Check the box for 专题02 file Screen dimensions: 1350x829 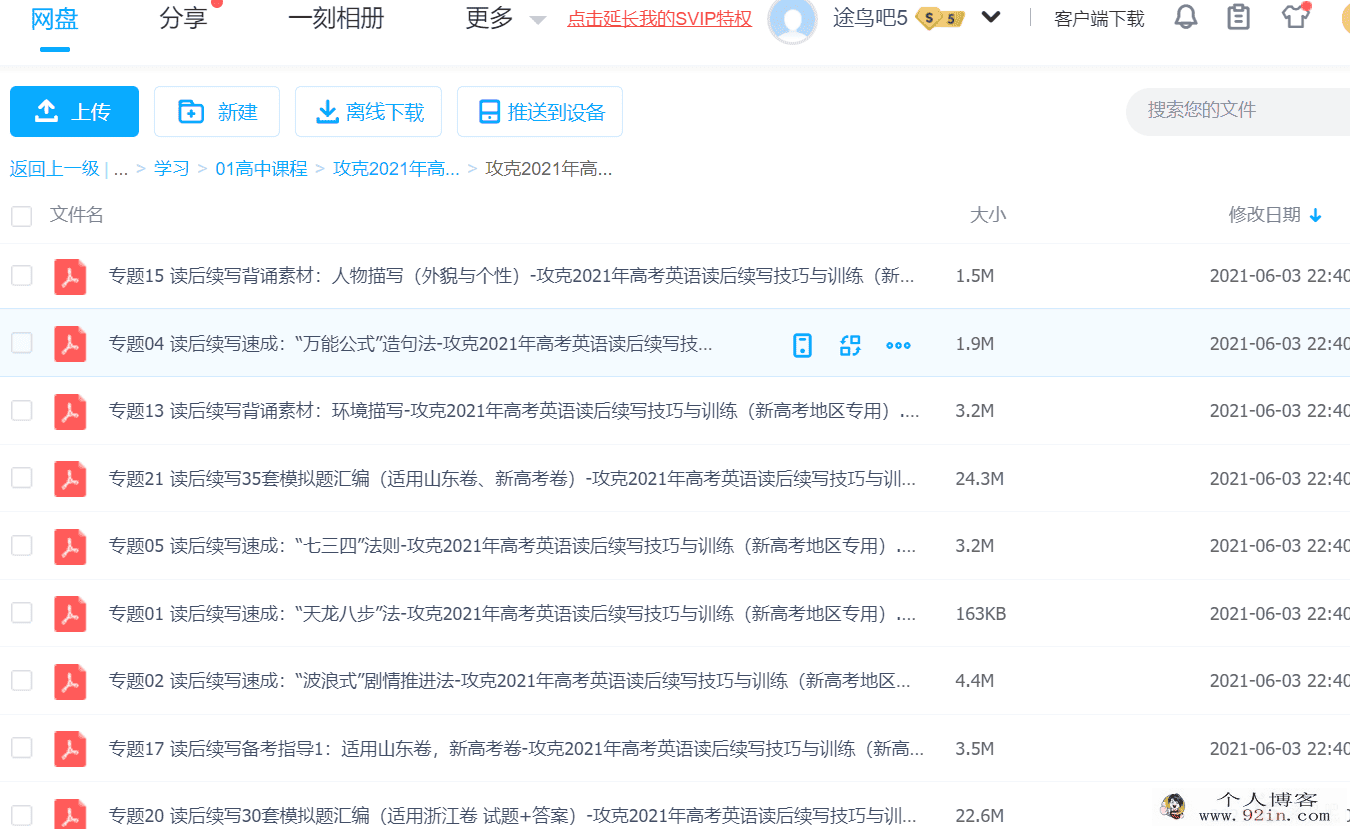click(21, 680)
